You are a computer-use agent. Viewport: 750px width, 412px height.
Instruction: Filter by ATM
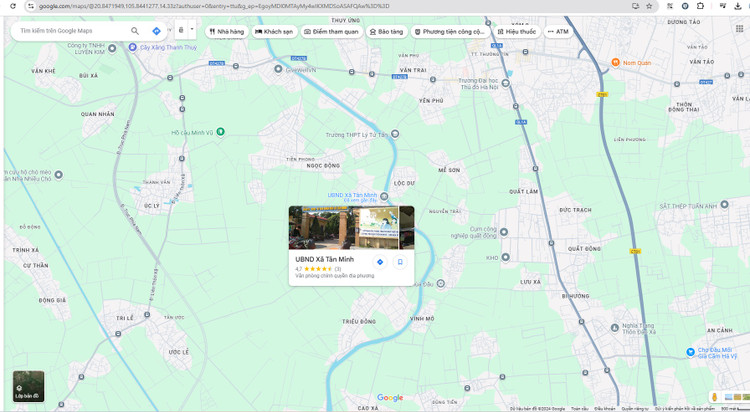[558, 32]
